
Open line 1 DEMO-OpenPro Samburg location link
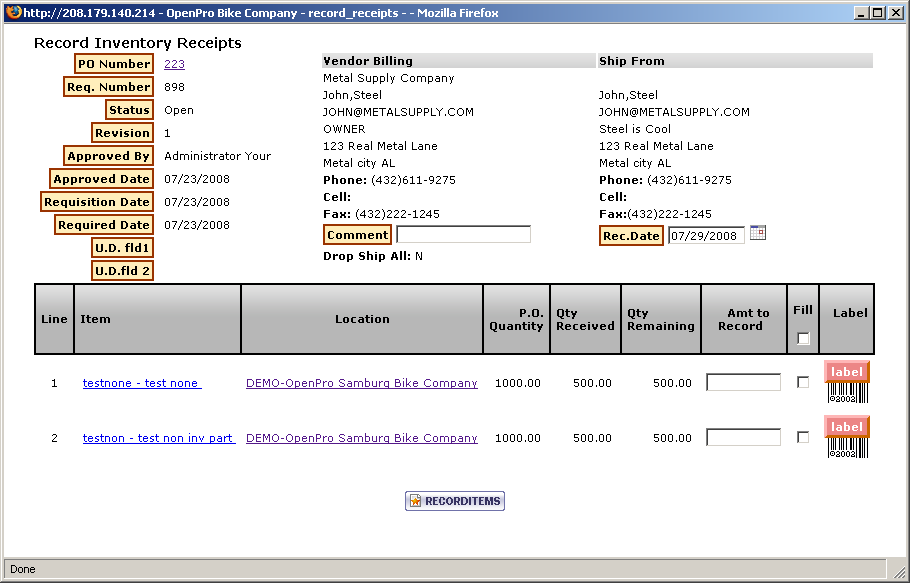pos(361,383)
